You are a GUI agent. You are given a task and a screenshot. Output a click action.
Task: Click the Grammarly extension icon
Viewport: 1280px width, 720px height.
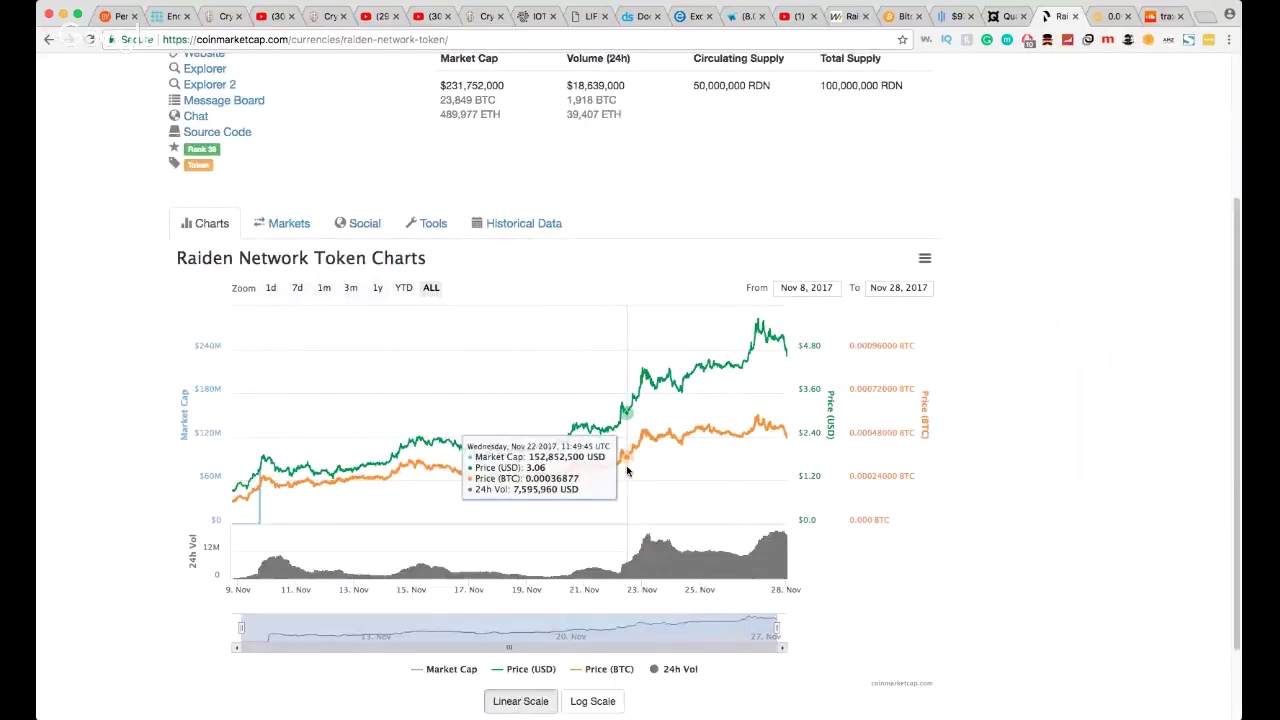[x=987, y=39]
